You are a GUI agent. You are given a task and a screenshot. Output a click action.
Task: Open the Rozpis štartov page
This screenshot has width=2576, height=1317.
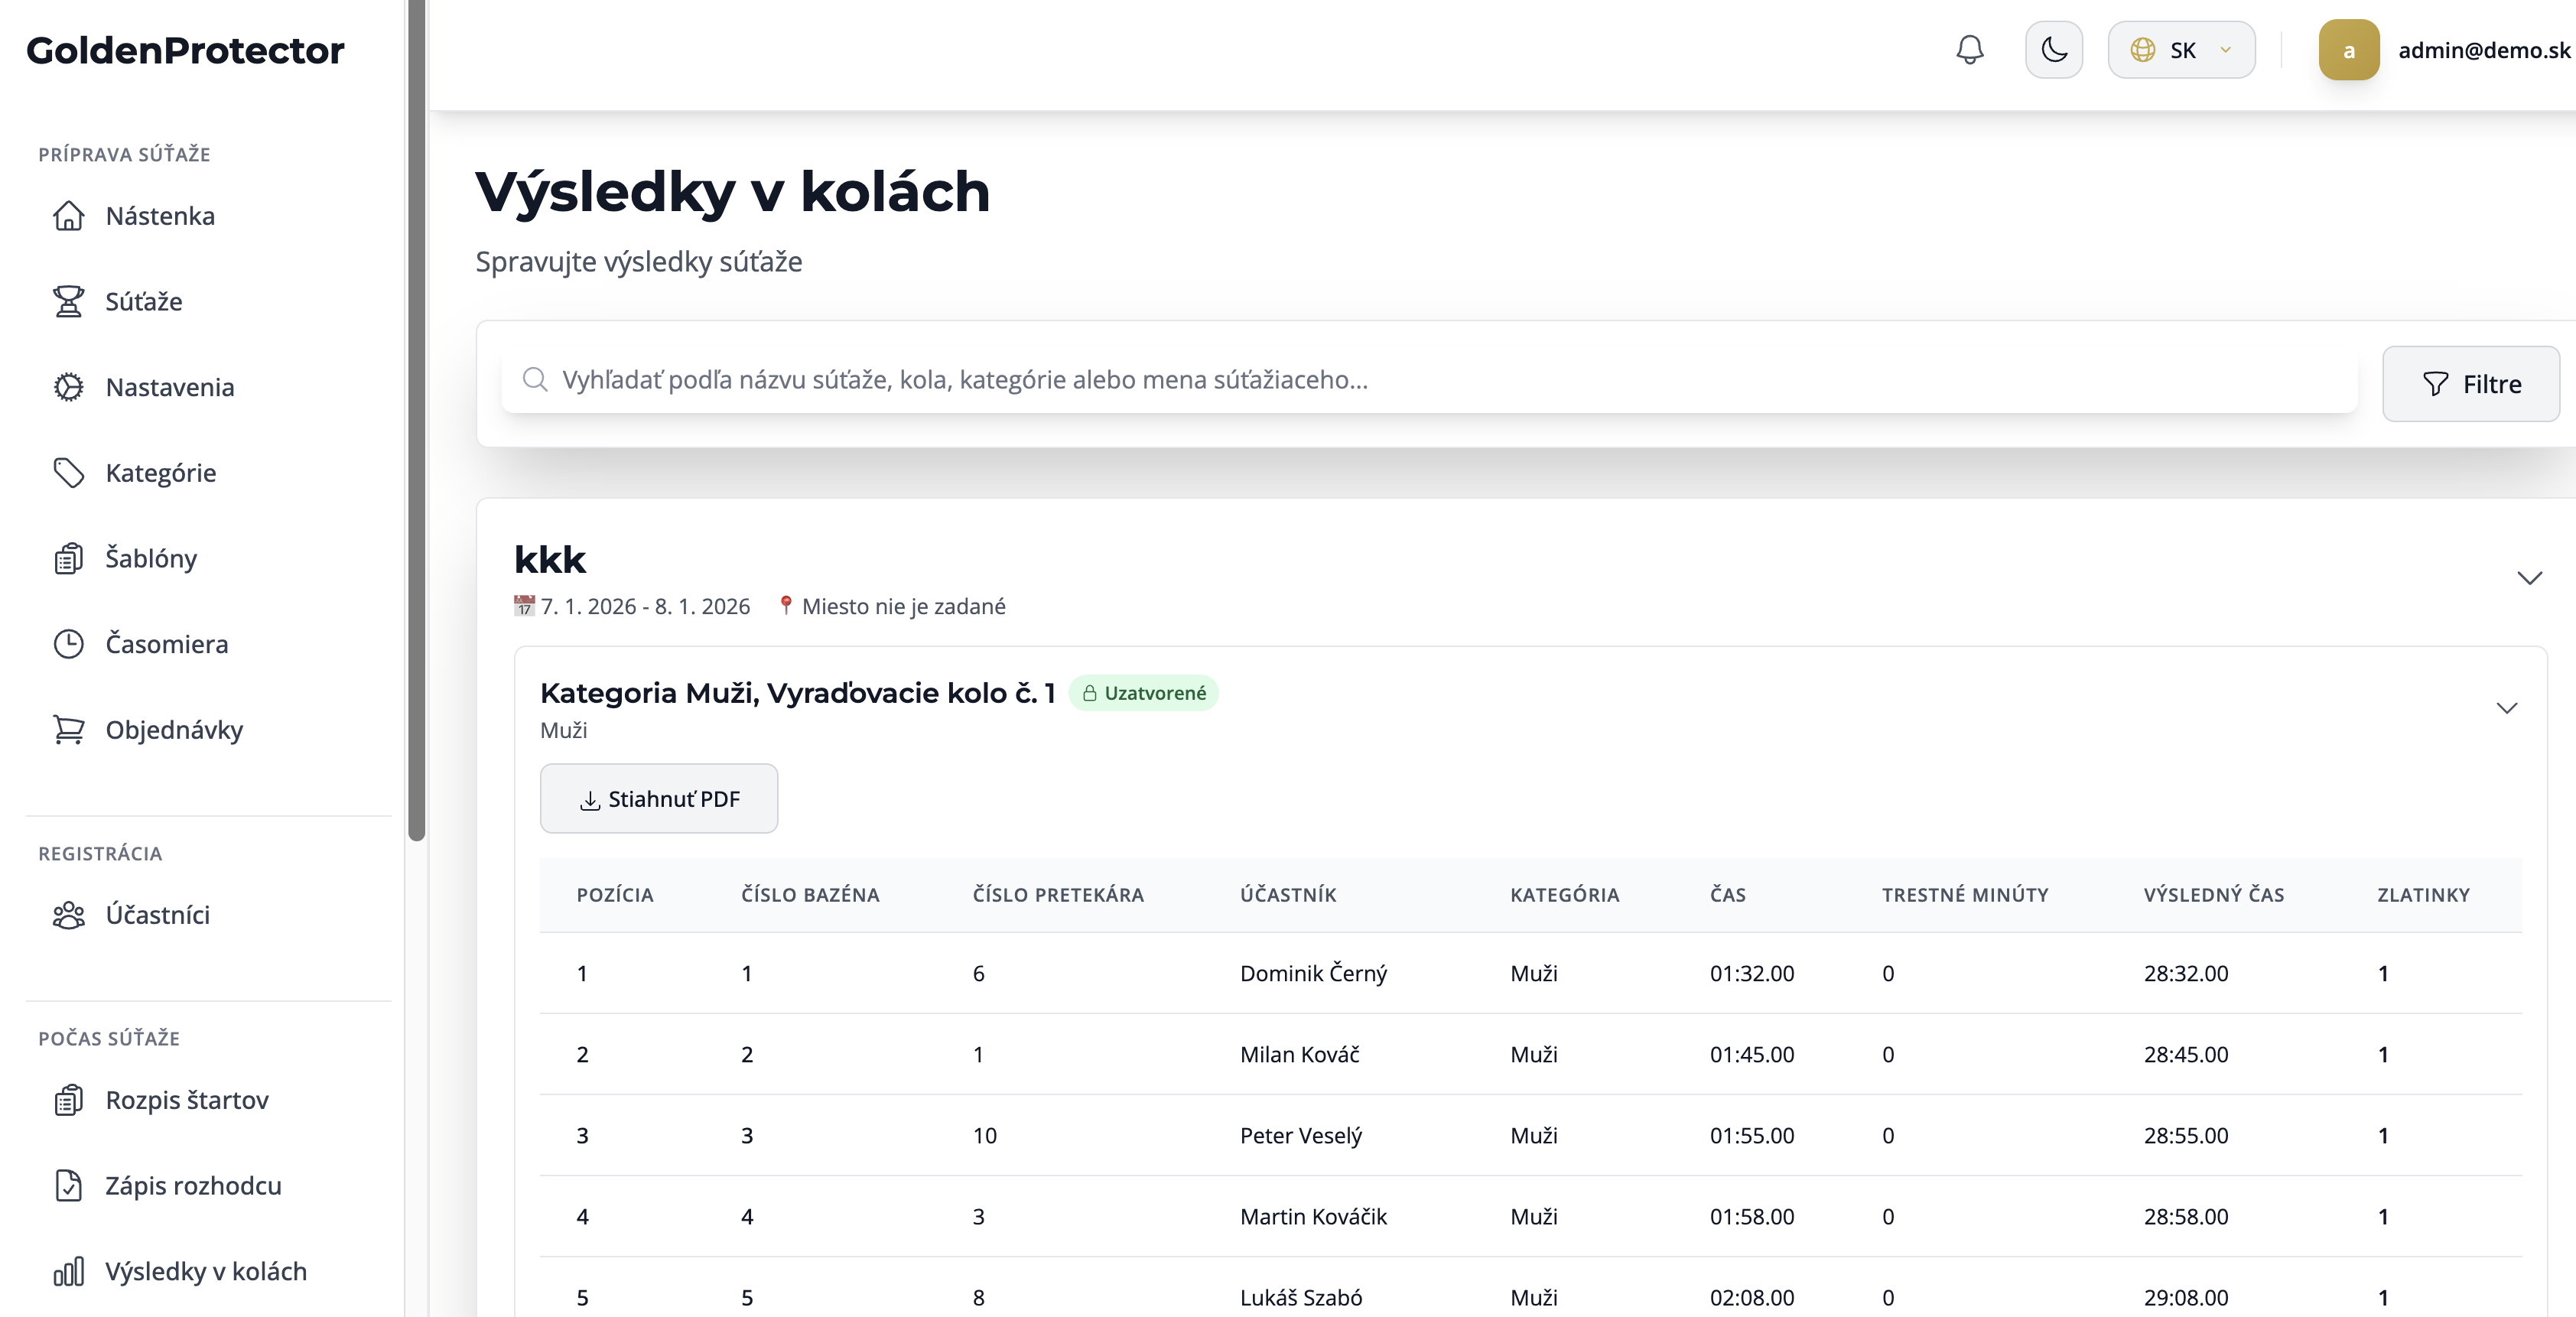click(x=187, y=1100)
